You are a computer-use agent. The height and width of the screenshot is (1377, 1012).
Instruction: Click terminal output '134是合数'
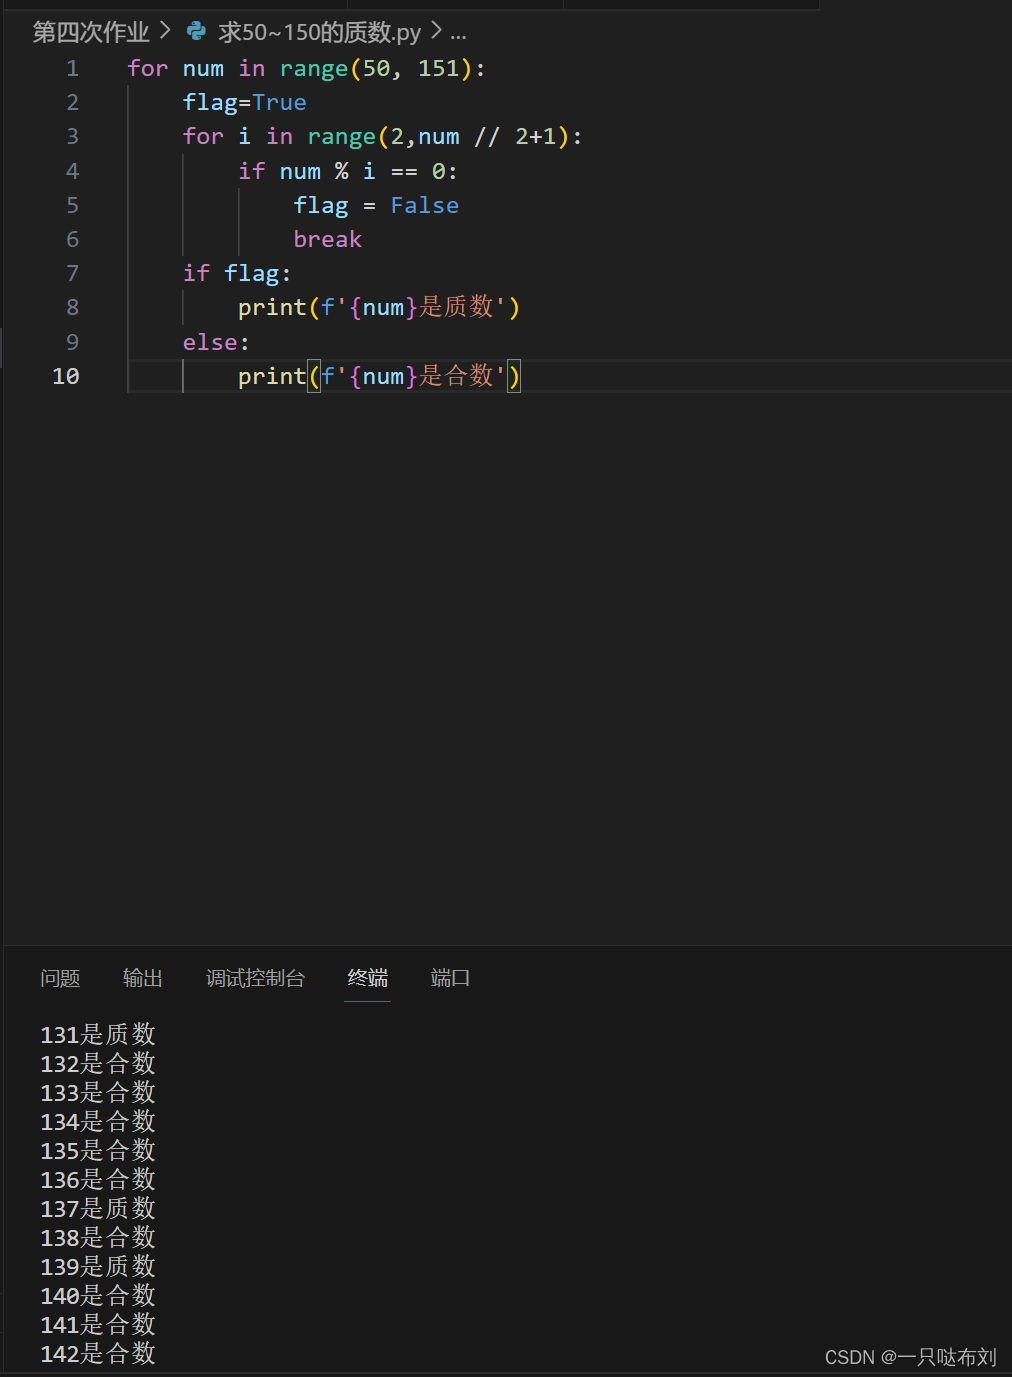[x=98, y=1121]
